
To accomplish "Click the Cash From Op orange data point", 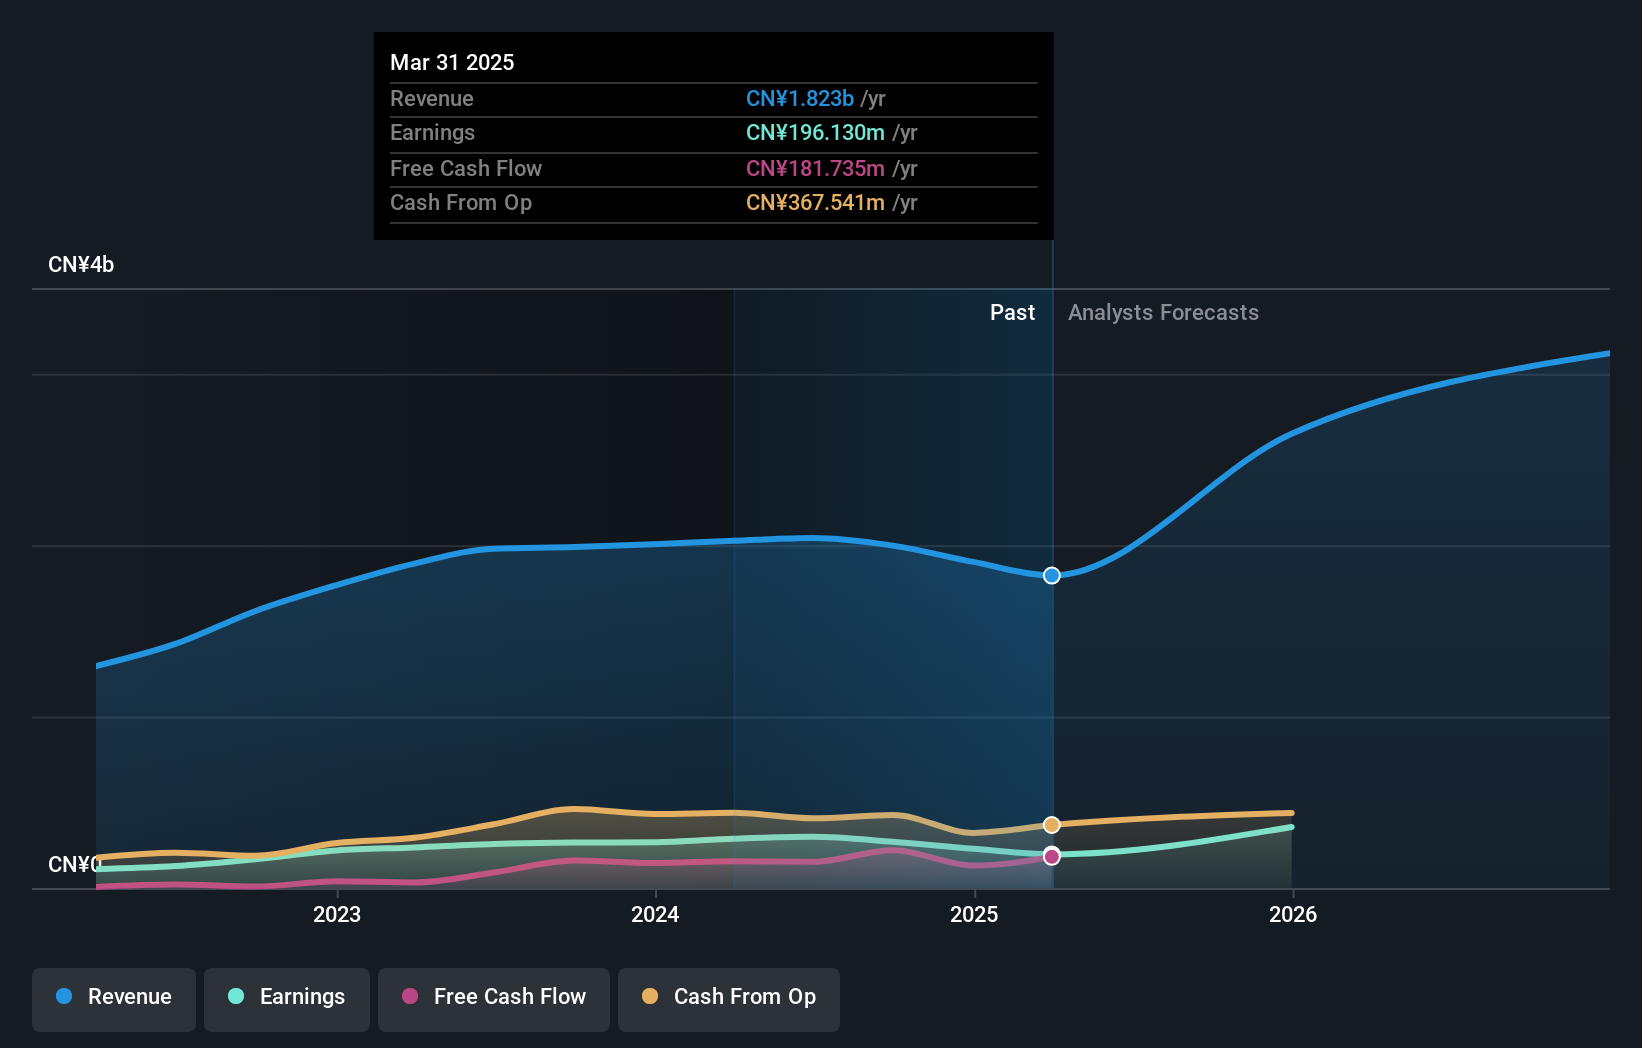I will (x=1052, y=825).
